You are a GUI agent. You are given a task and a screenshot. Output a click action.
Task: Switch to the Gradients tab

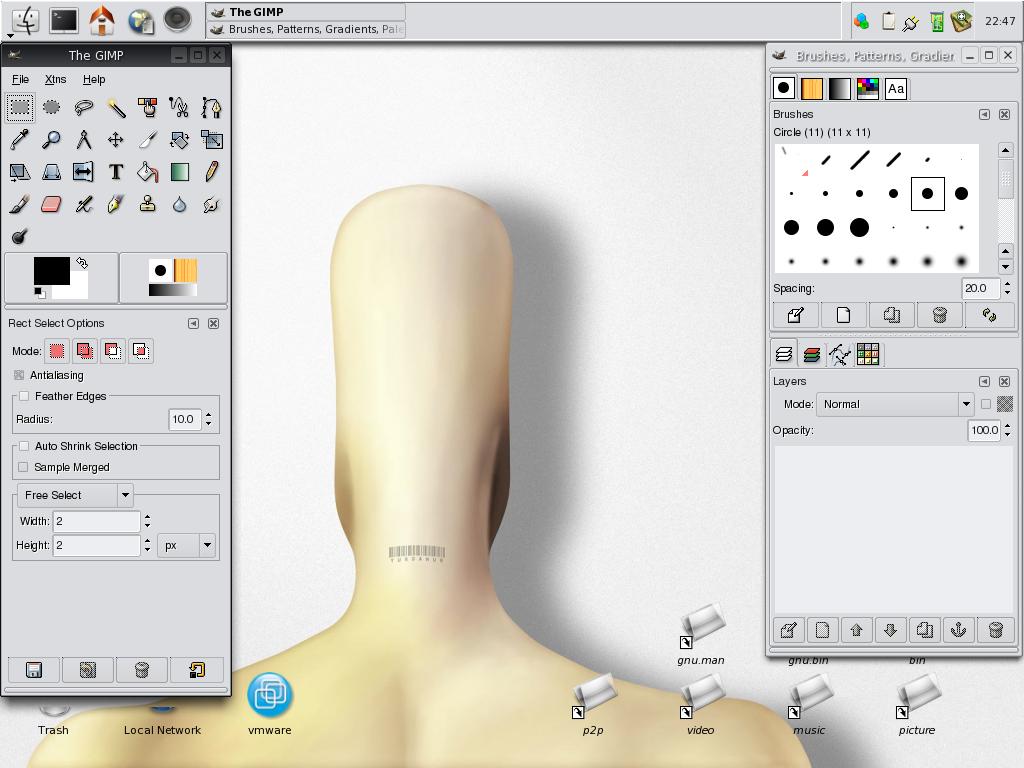pos(840,88)
